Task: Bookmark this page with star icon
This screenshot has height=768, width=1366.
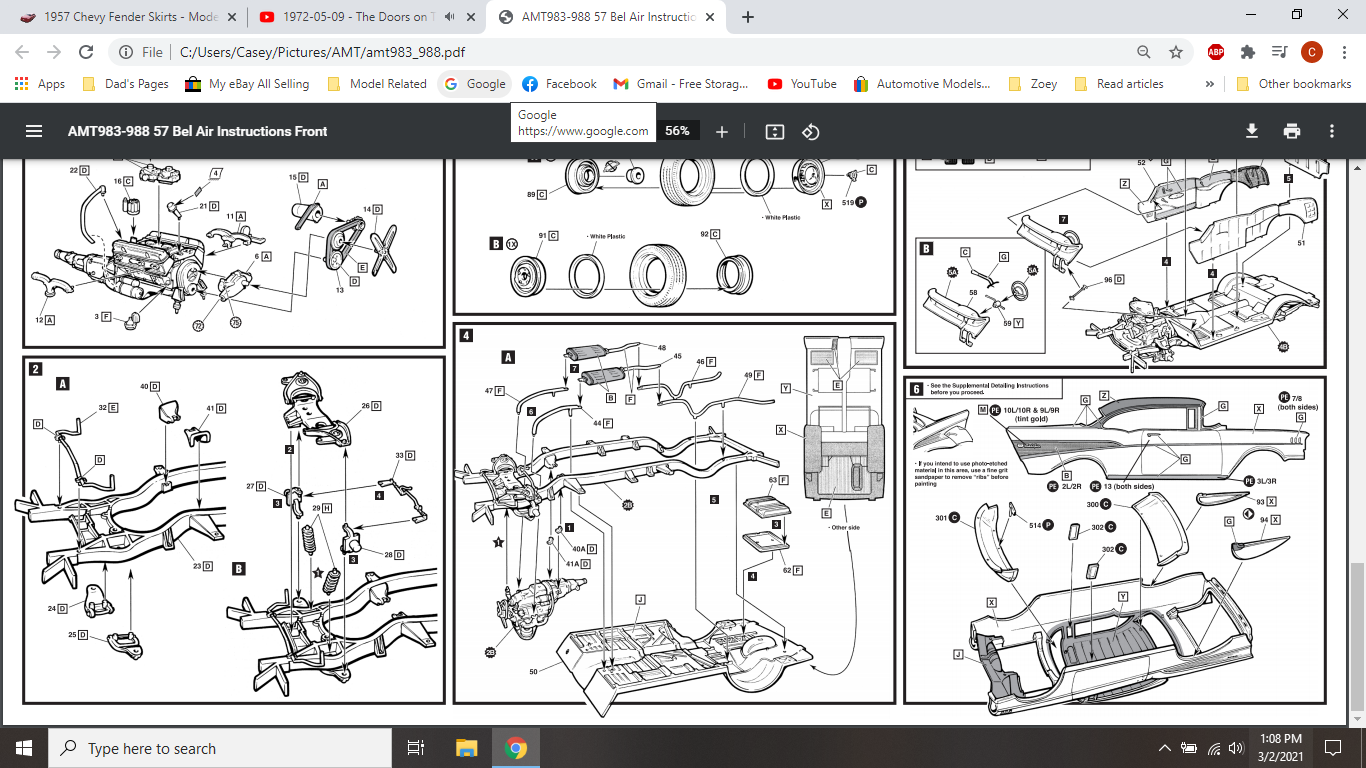Action: pyautogui.click(x=1176, y=52)
